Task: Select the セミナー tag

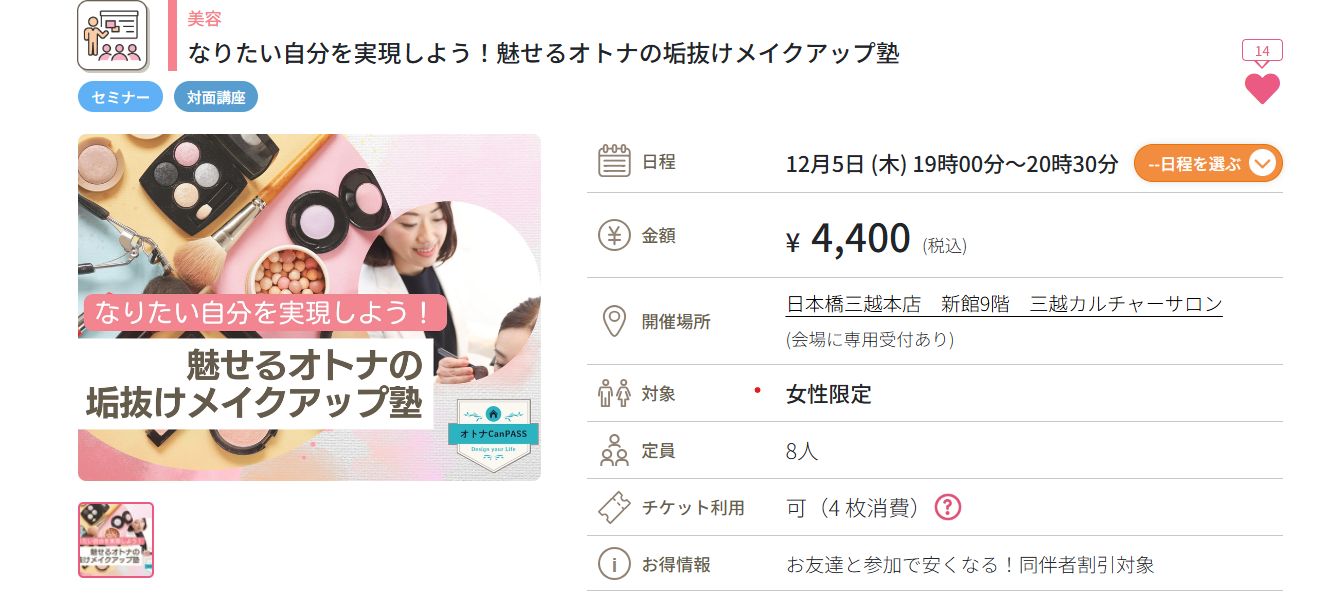Action: coord(120,97)
